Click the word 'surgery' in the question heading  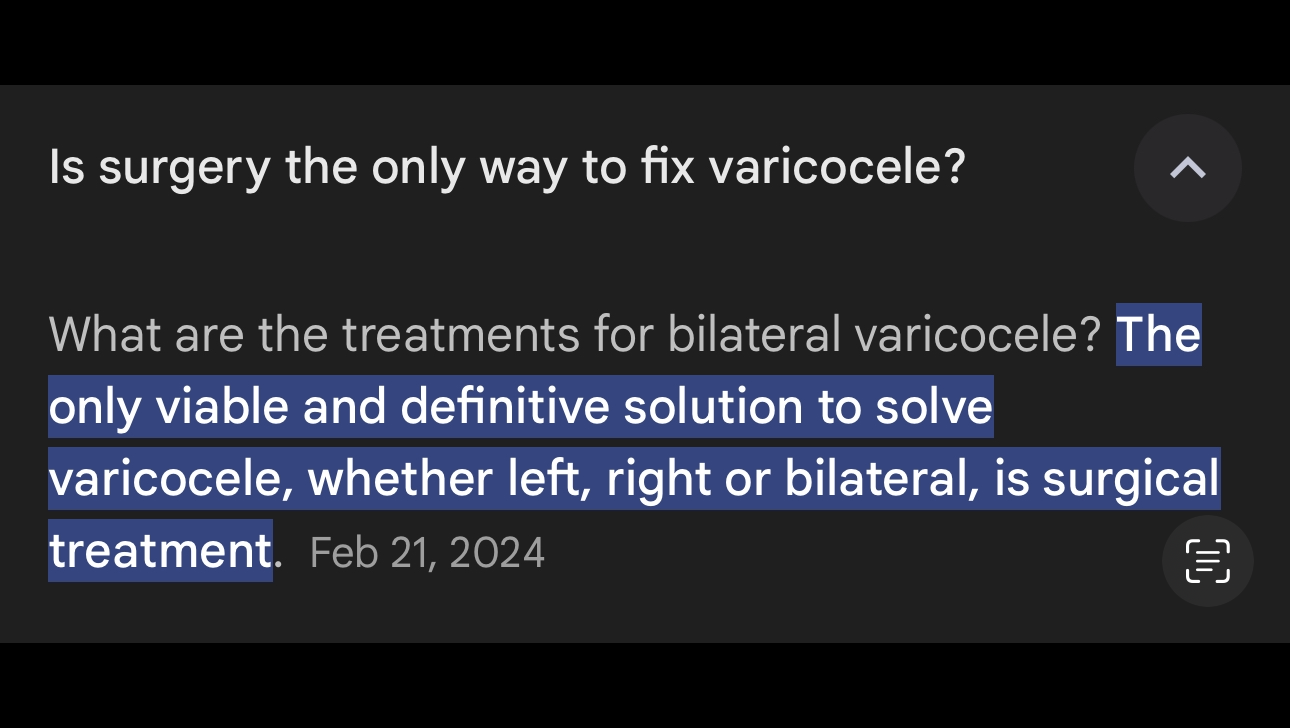coord(185,169)
